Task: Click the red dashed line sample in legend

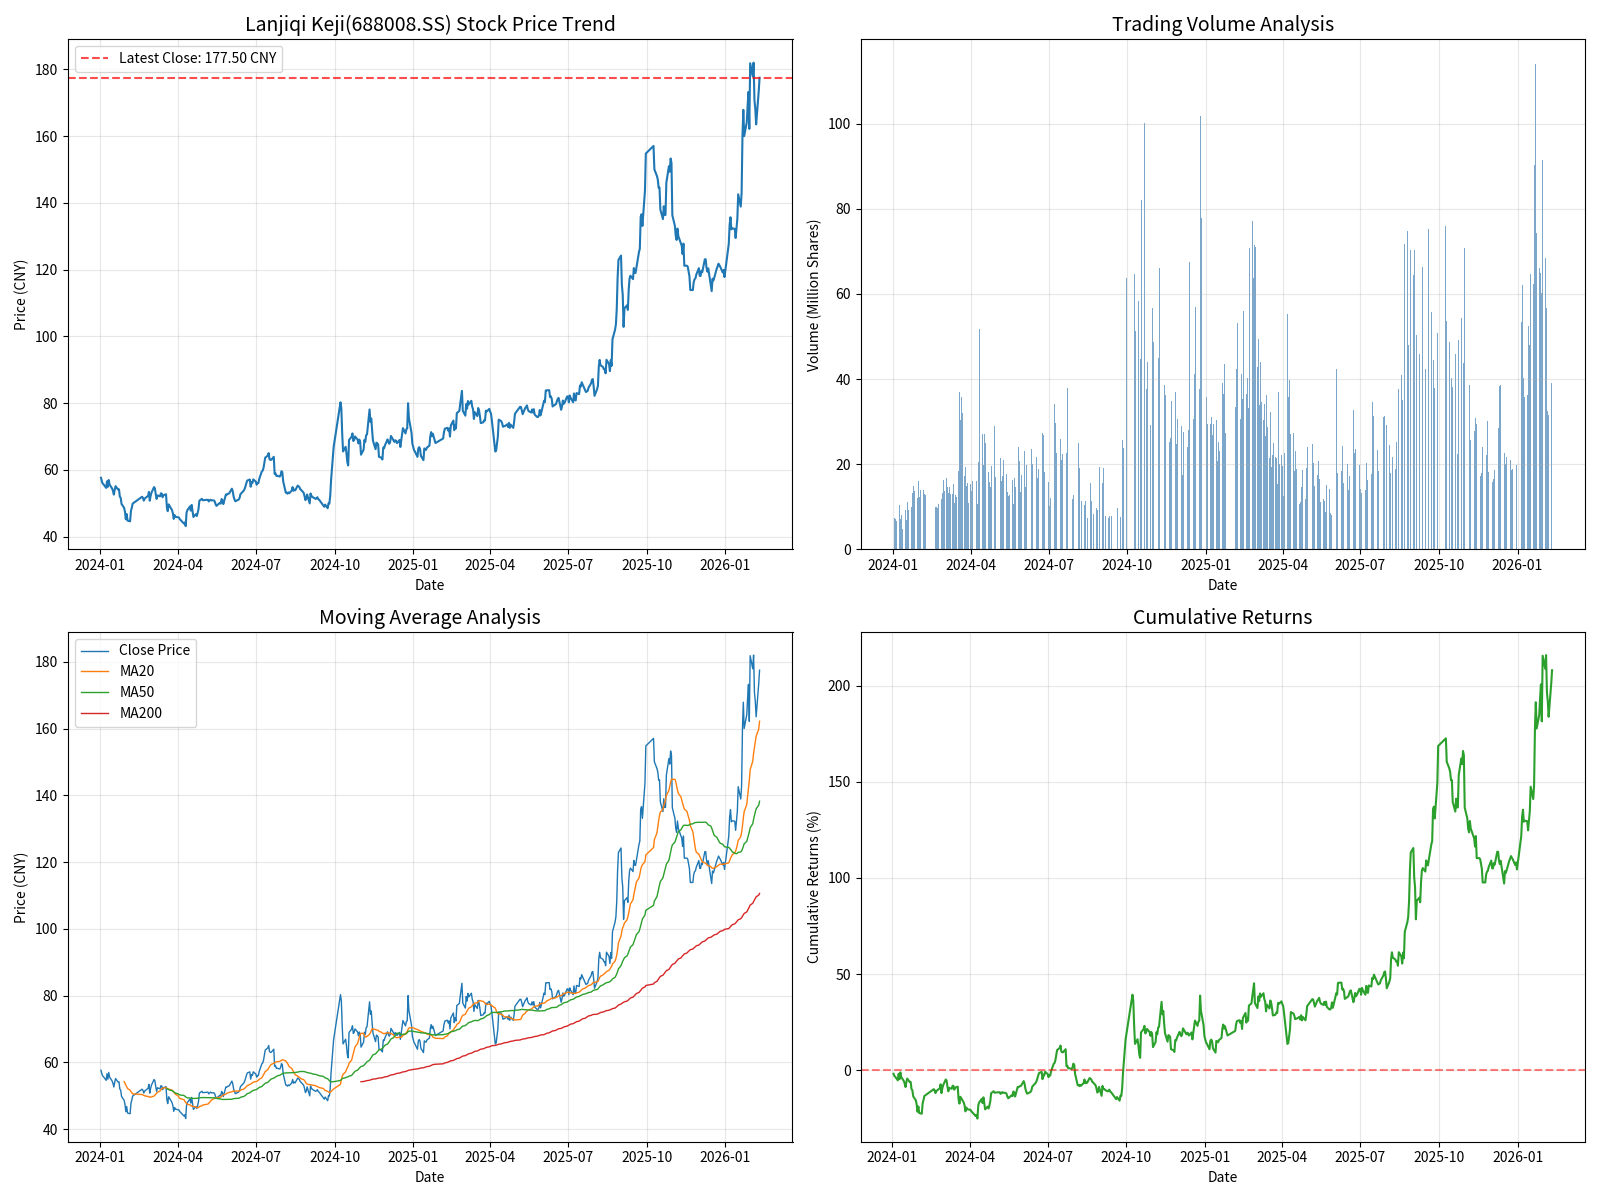Action: coord(95,58)
